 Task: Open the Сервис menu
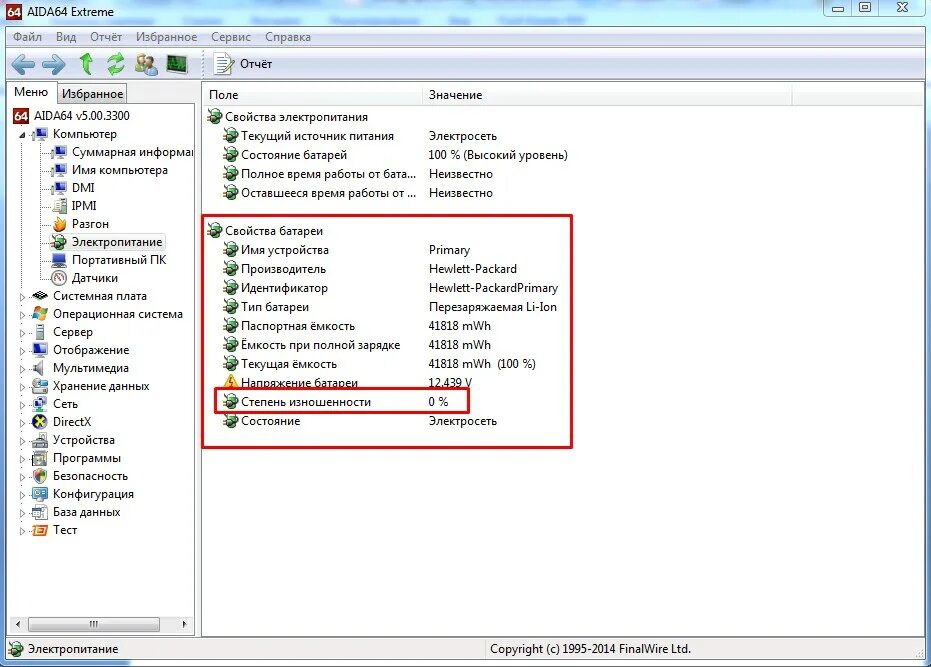(x=231, y=37)
